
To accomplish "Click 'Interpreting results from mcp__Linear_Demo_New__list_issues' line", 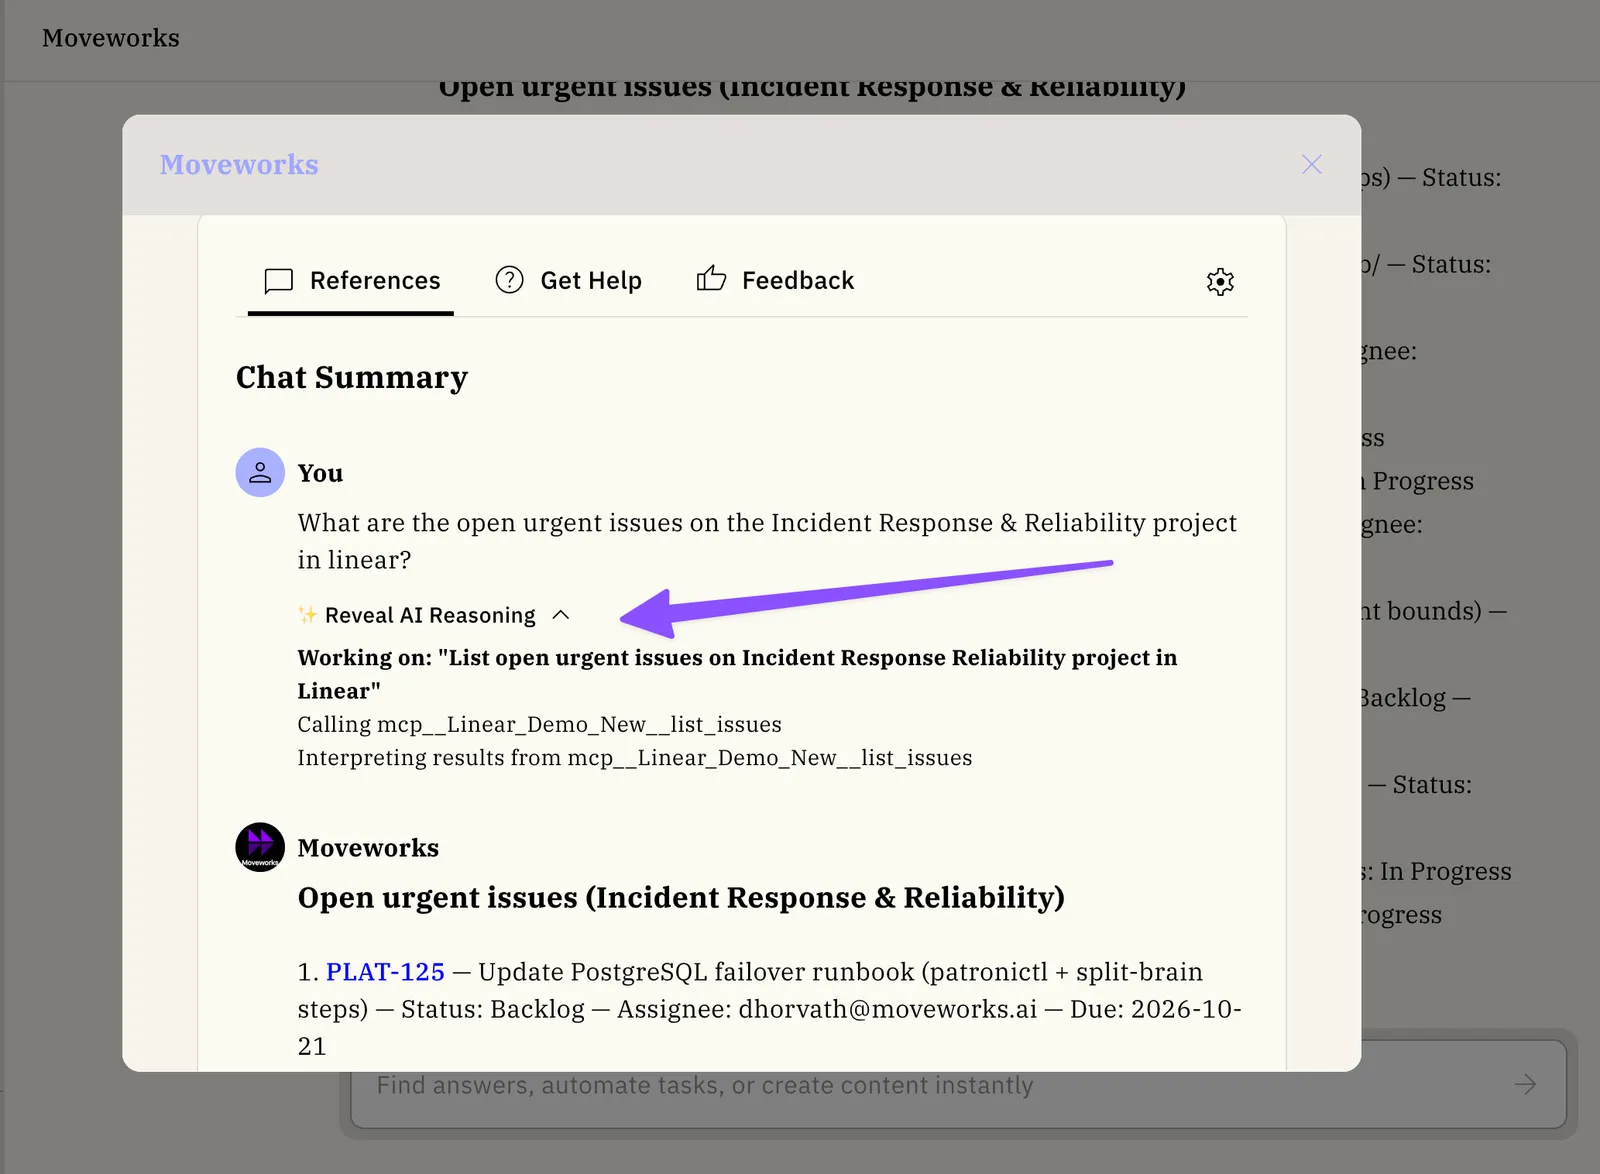I will (635, 757).
